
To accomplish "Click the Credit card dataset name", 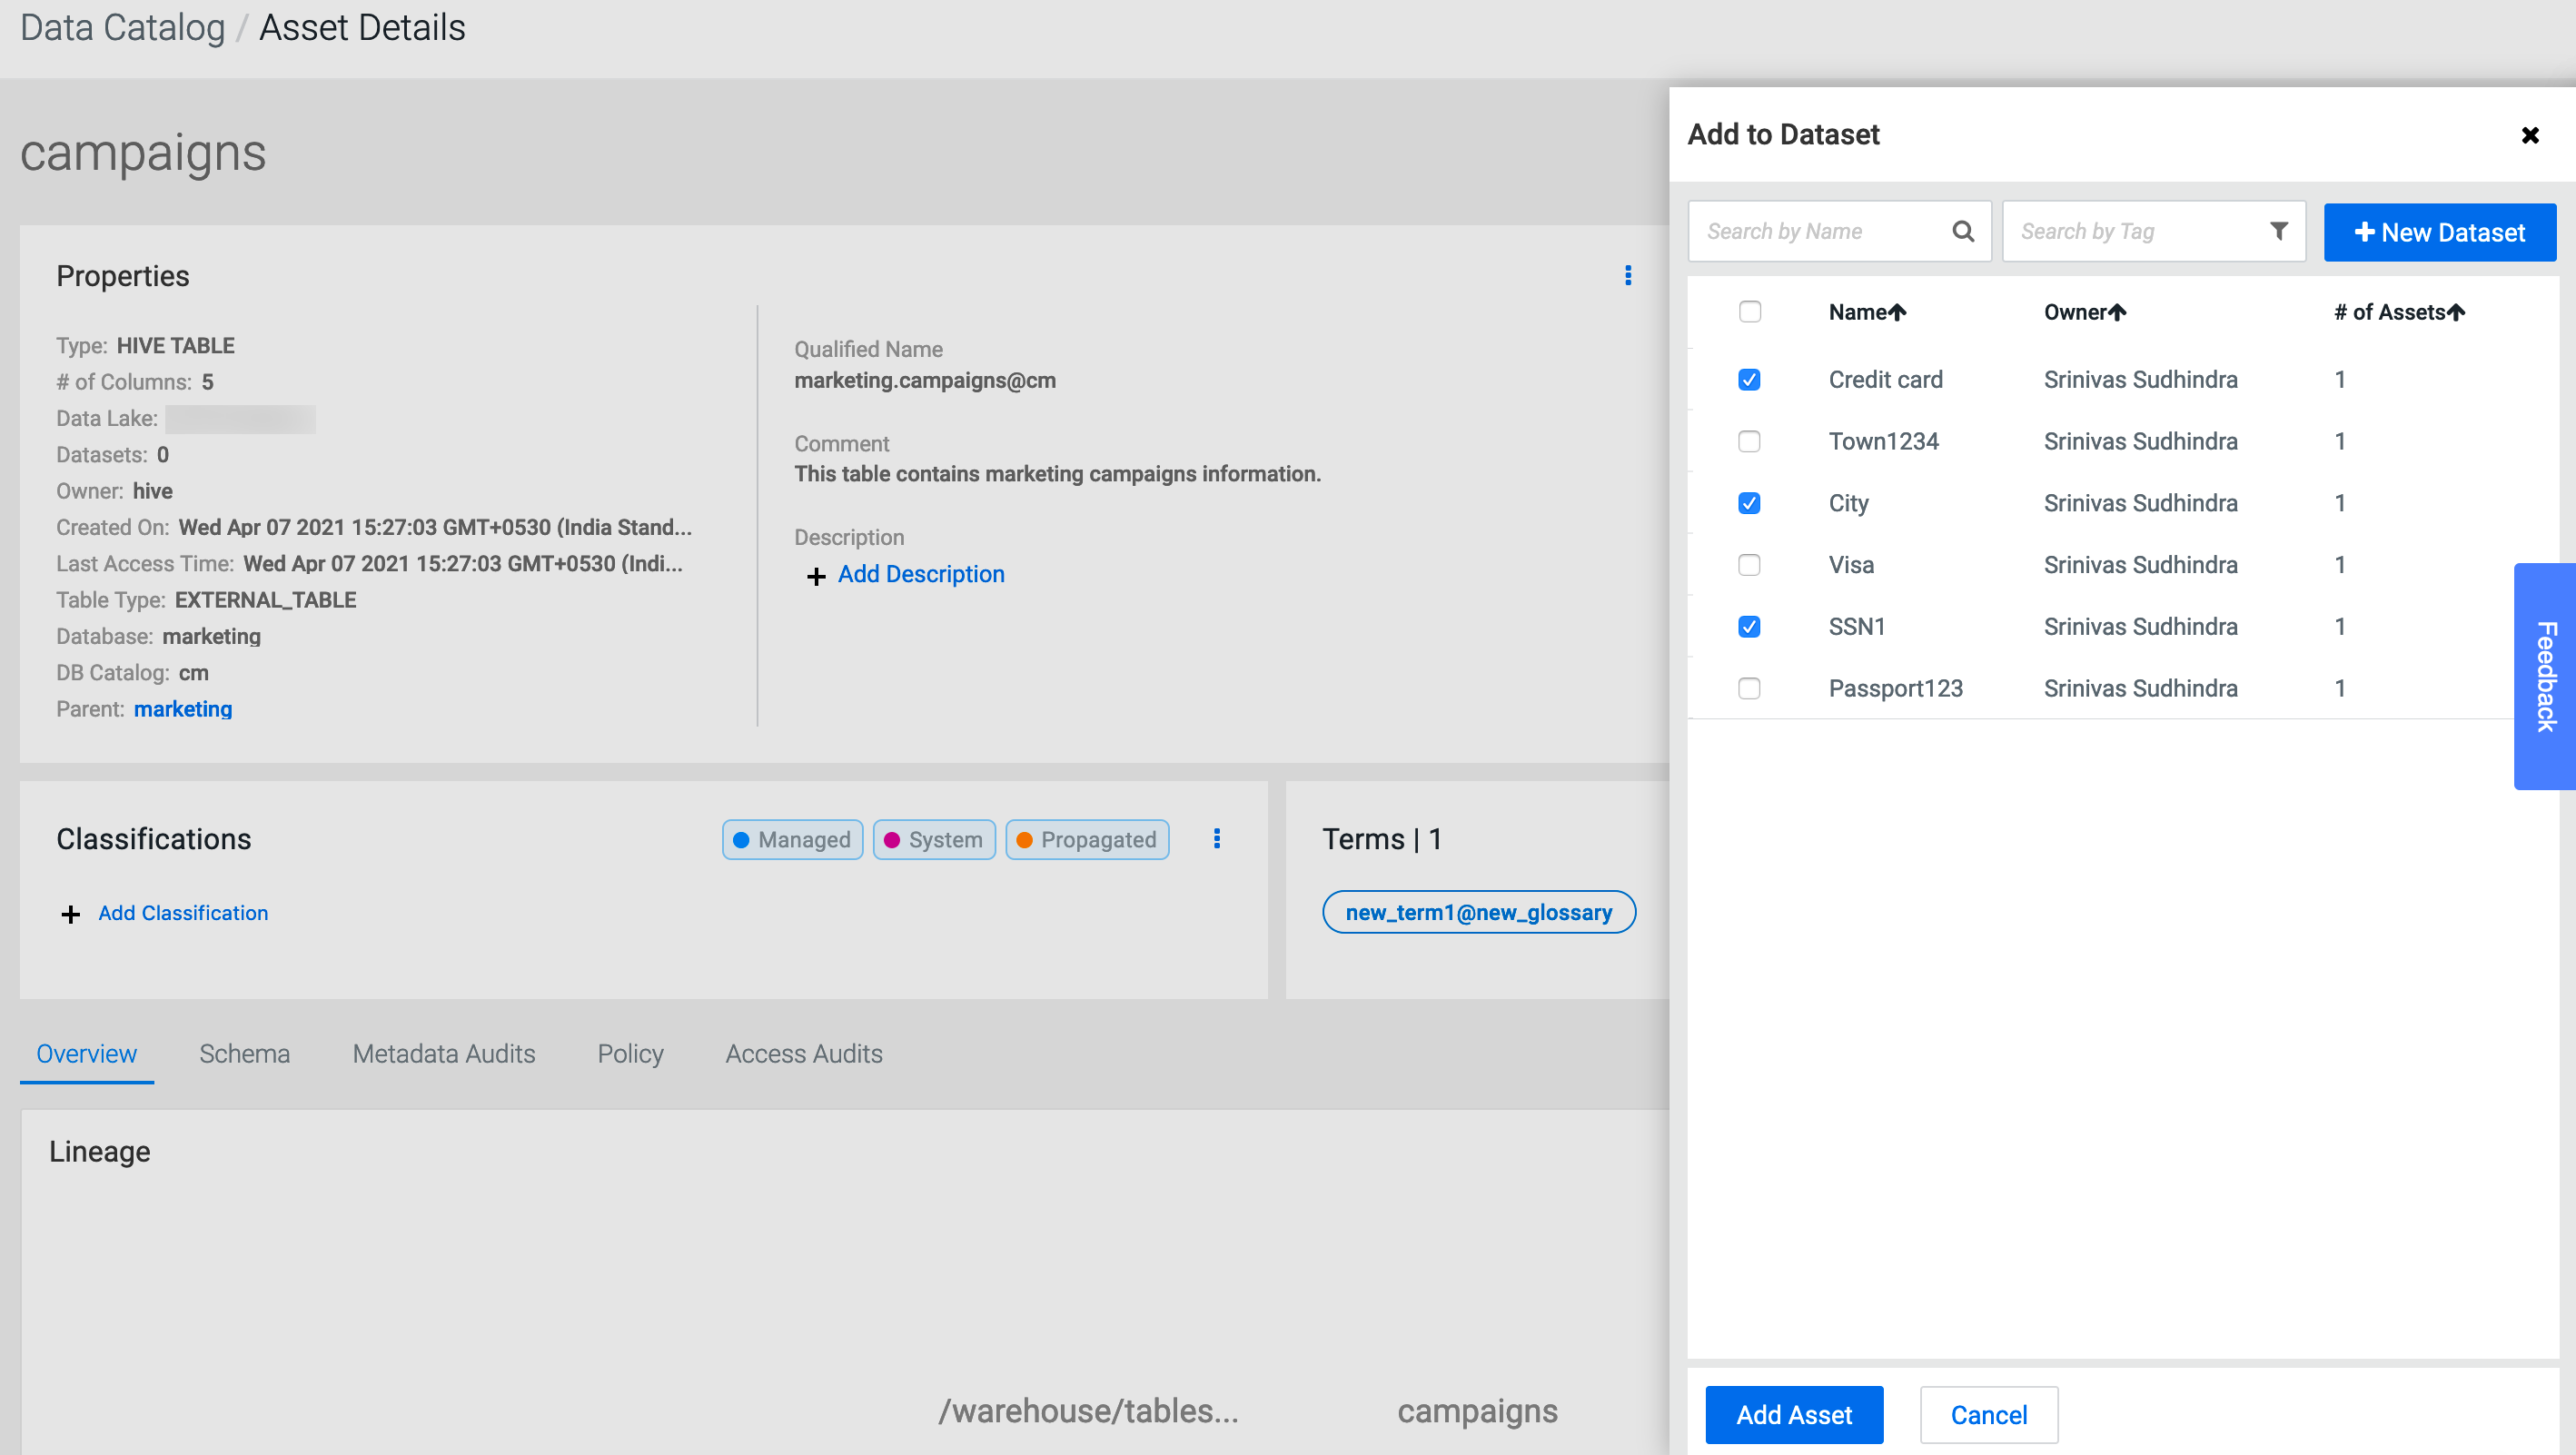I will point(1885,379).
